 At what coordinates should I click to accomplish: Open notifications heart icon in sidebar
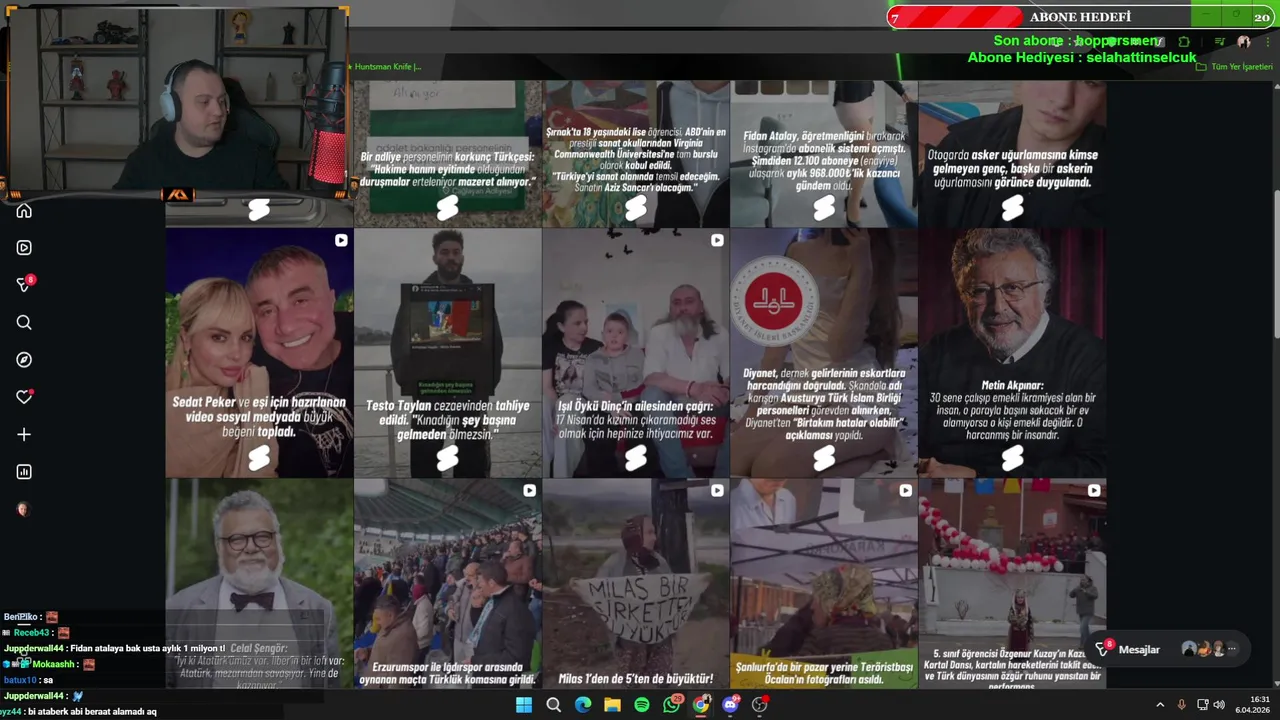pyautogui.click(x=24, y=397)
